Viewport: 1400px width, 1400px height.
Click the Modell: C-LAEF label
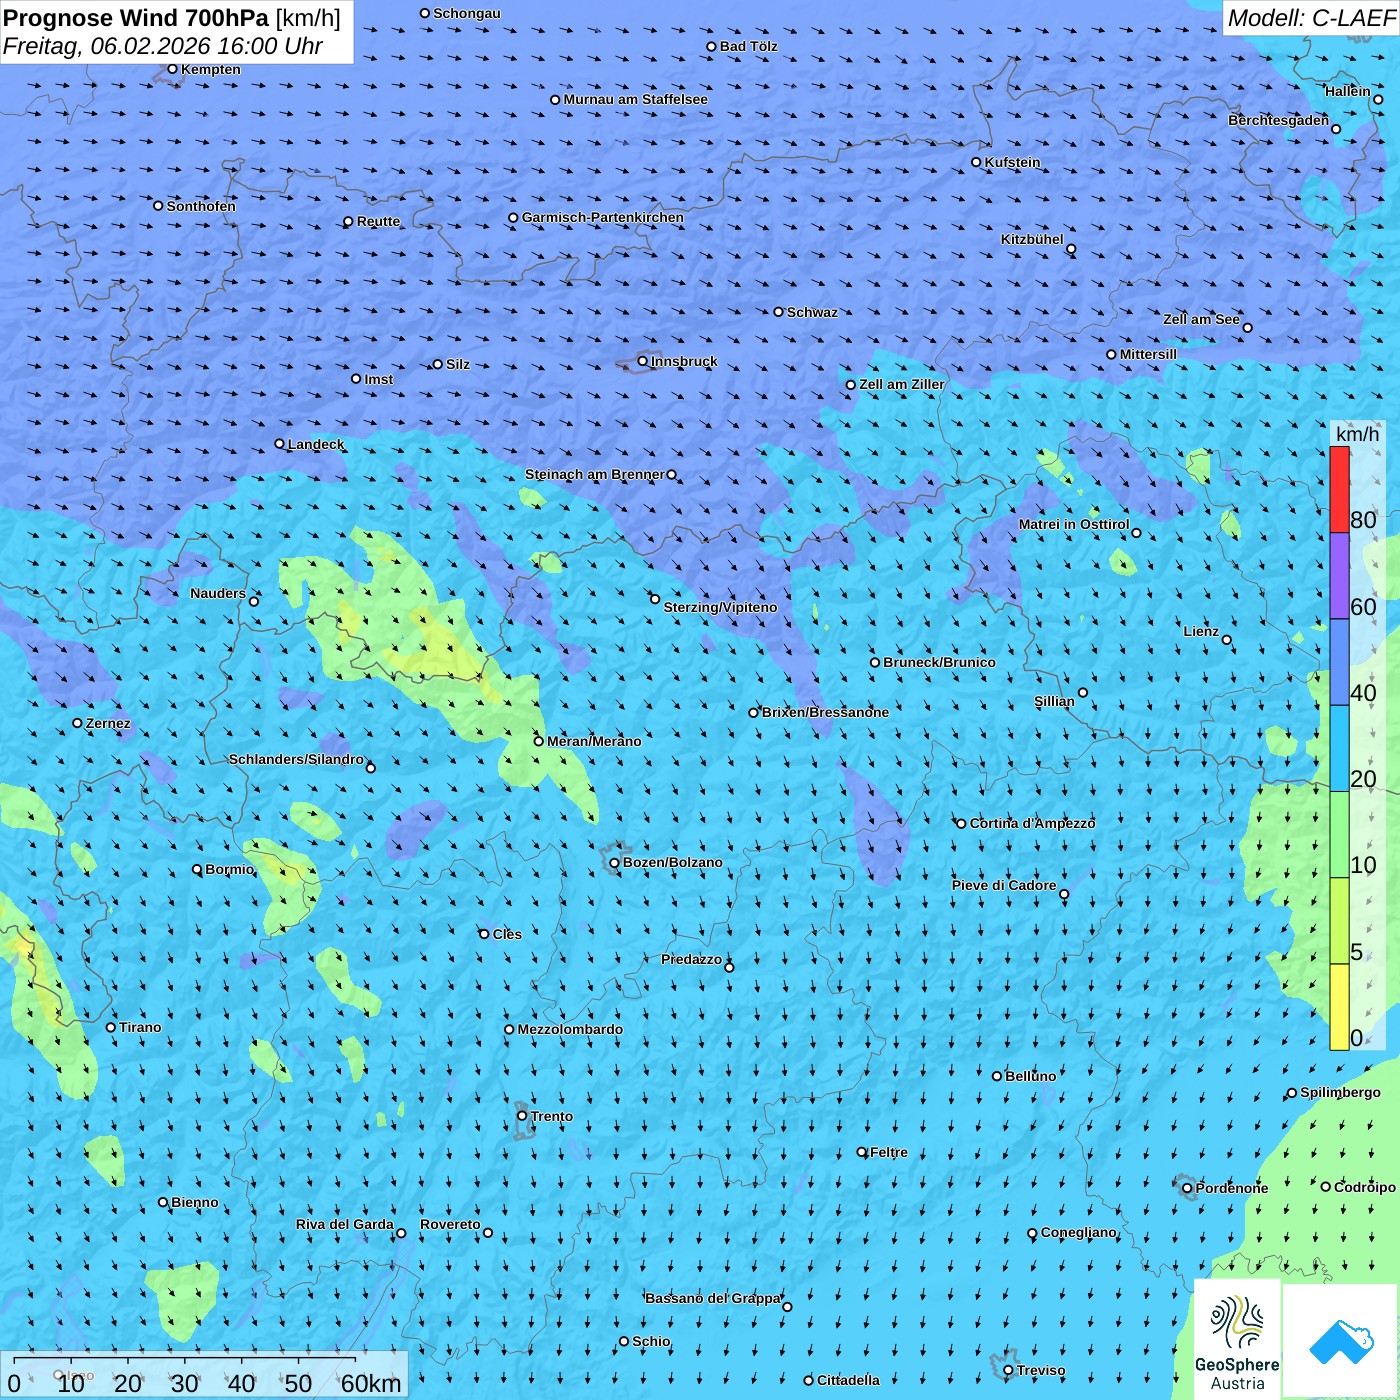click(x=1311, y=18)
